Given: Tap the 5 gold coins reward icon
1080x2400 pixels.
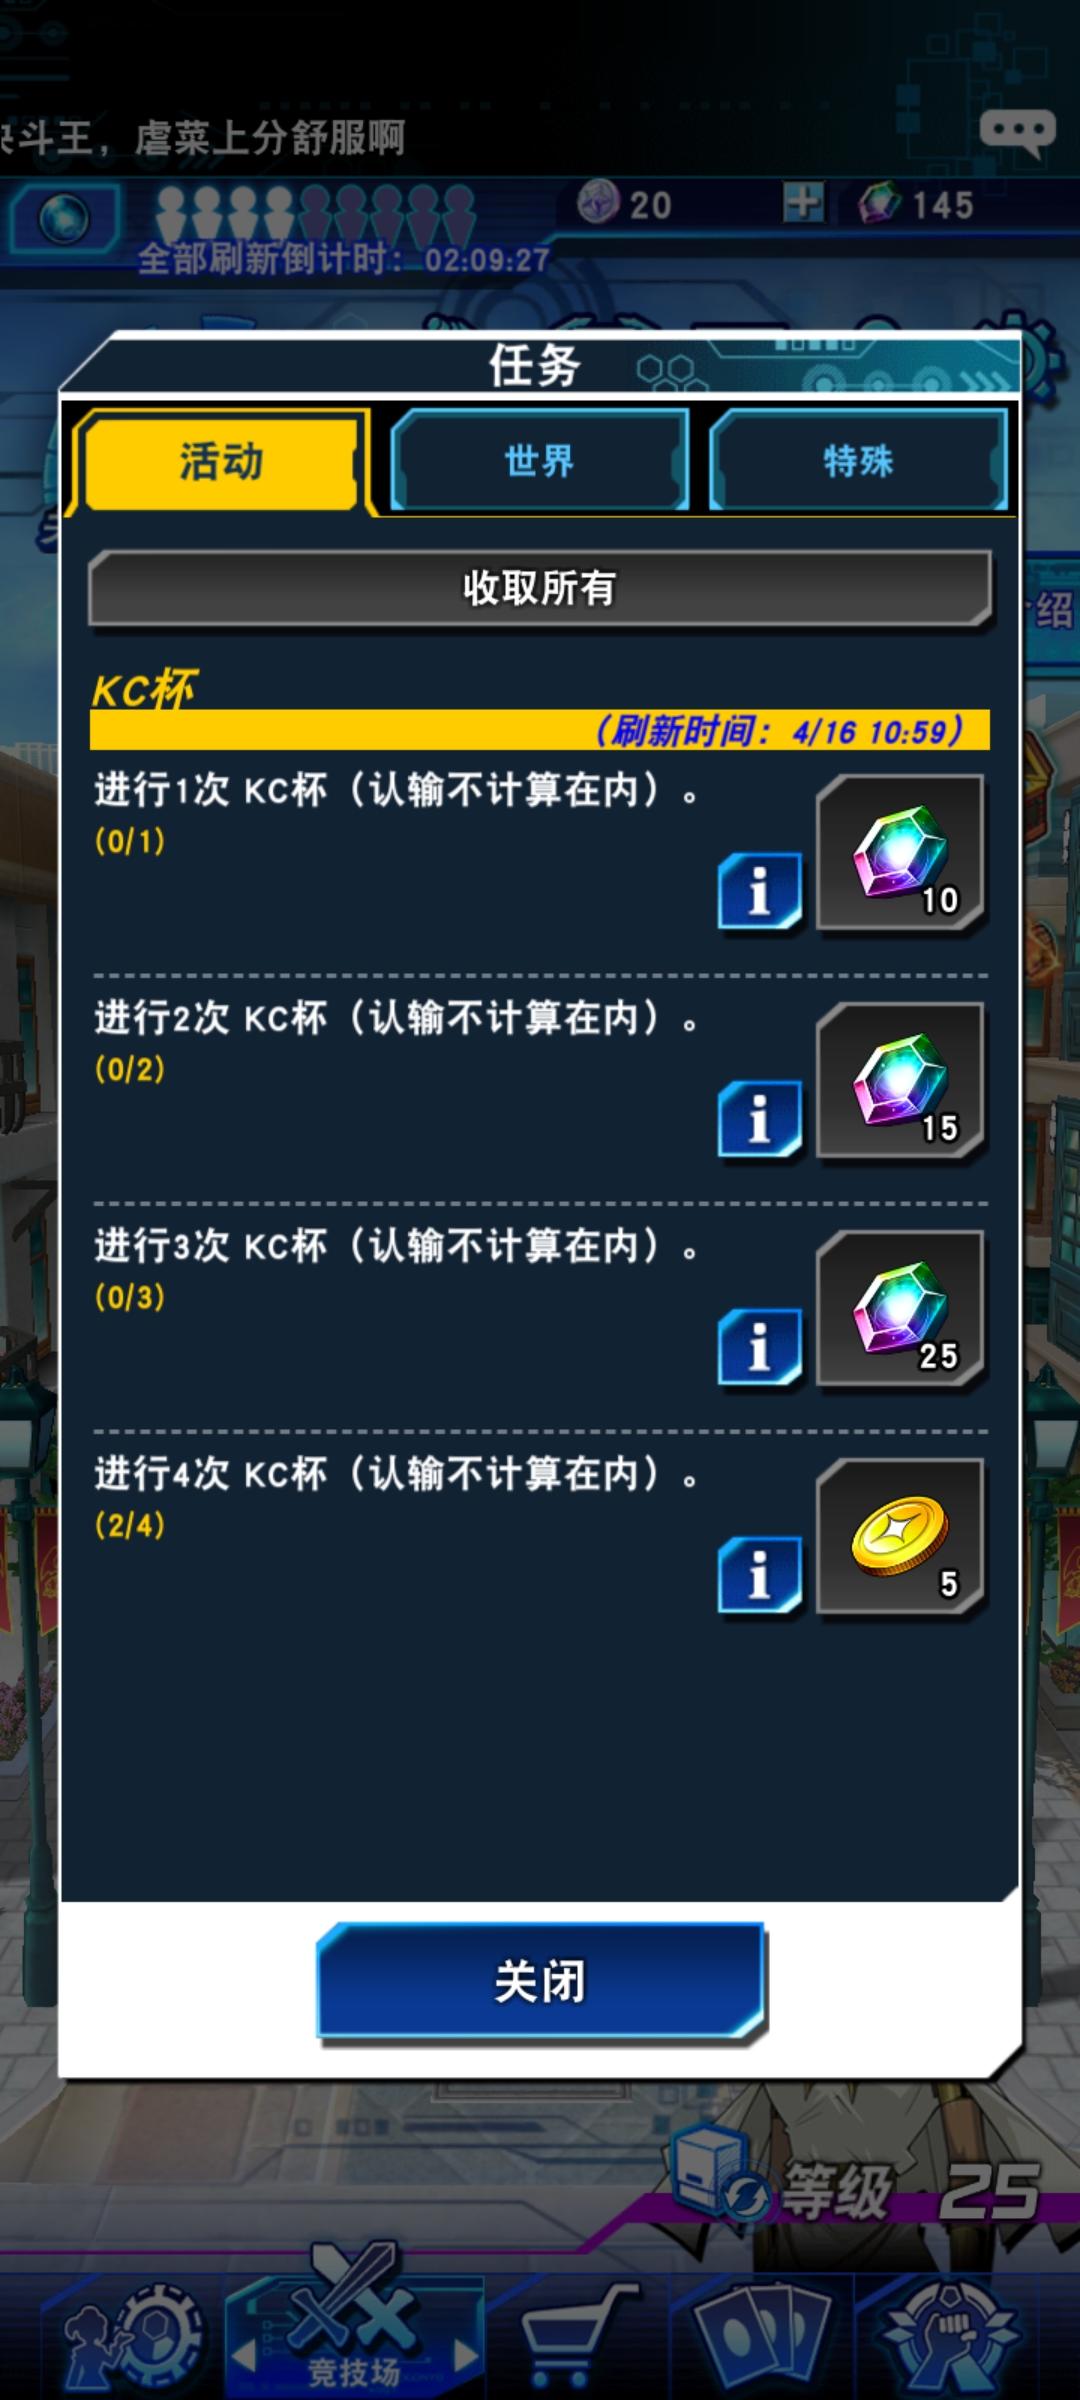Looking at the screenshot, I should pyautogui.click(x=901, y=1538).
